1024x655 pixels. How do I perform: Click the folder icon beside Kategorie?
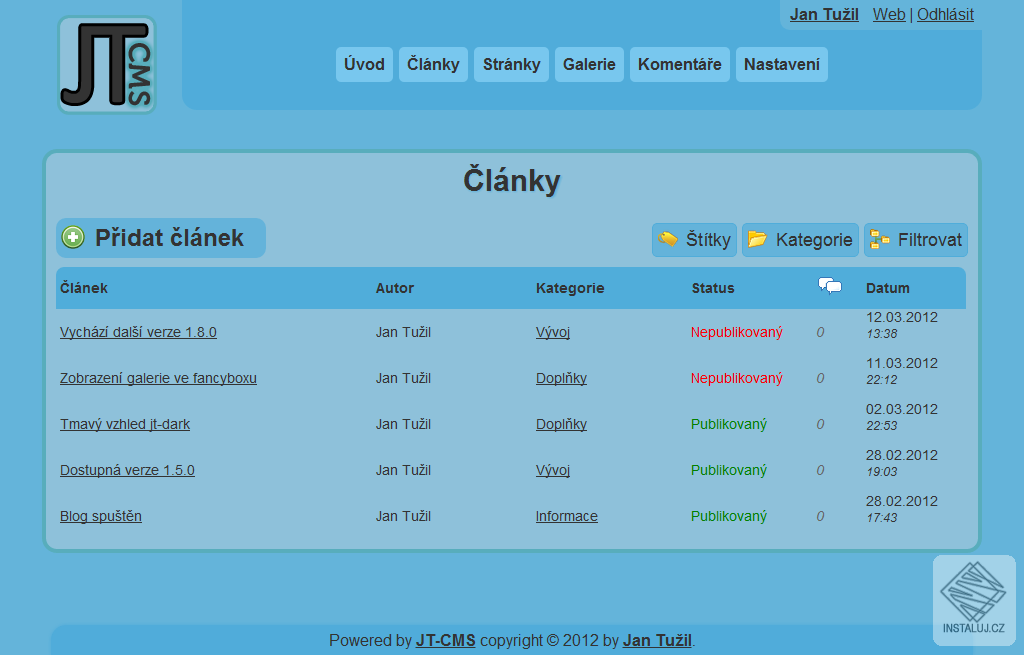tap(758, 239)
